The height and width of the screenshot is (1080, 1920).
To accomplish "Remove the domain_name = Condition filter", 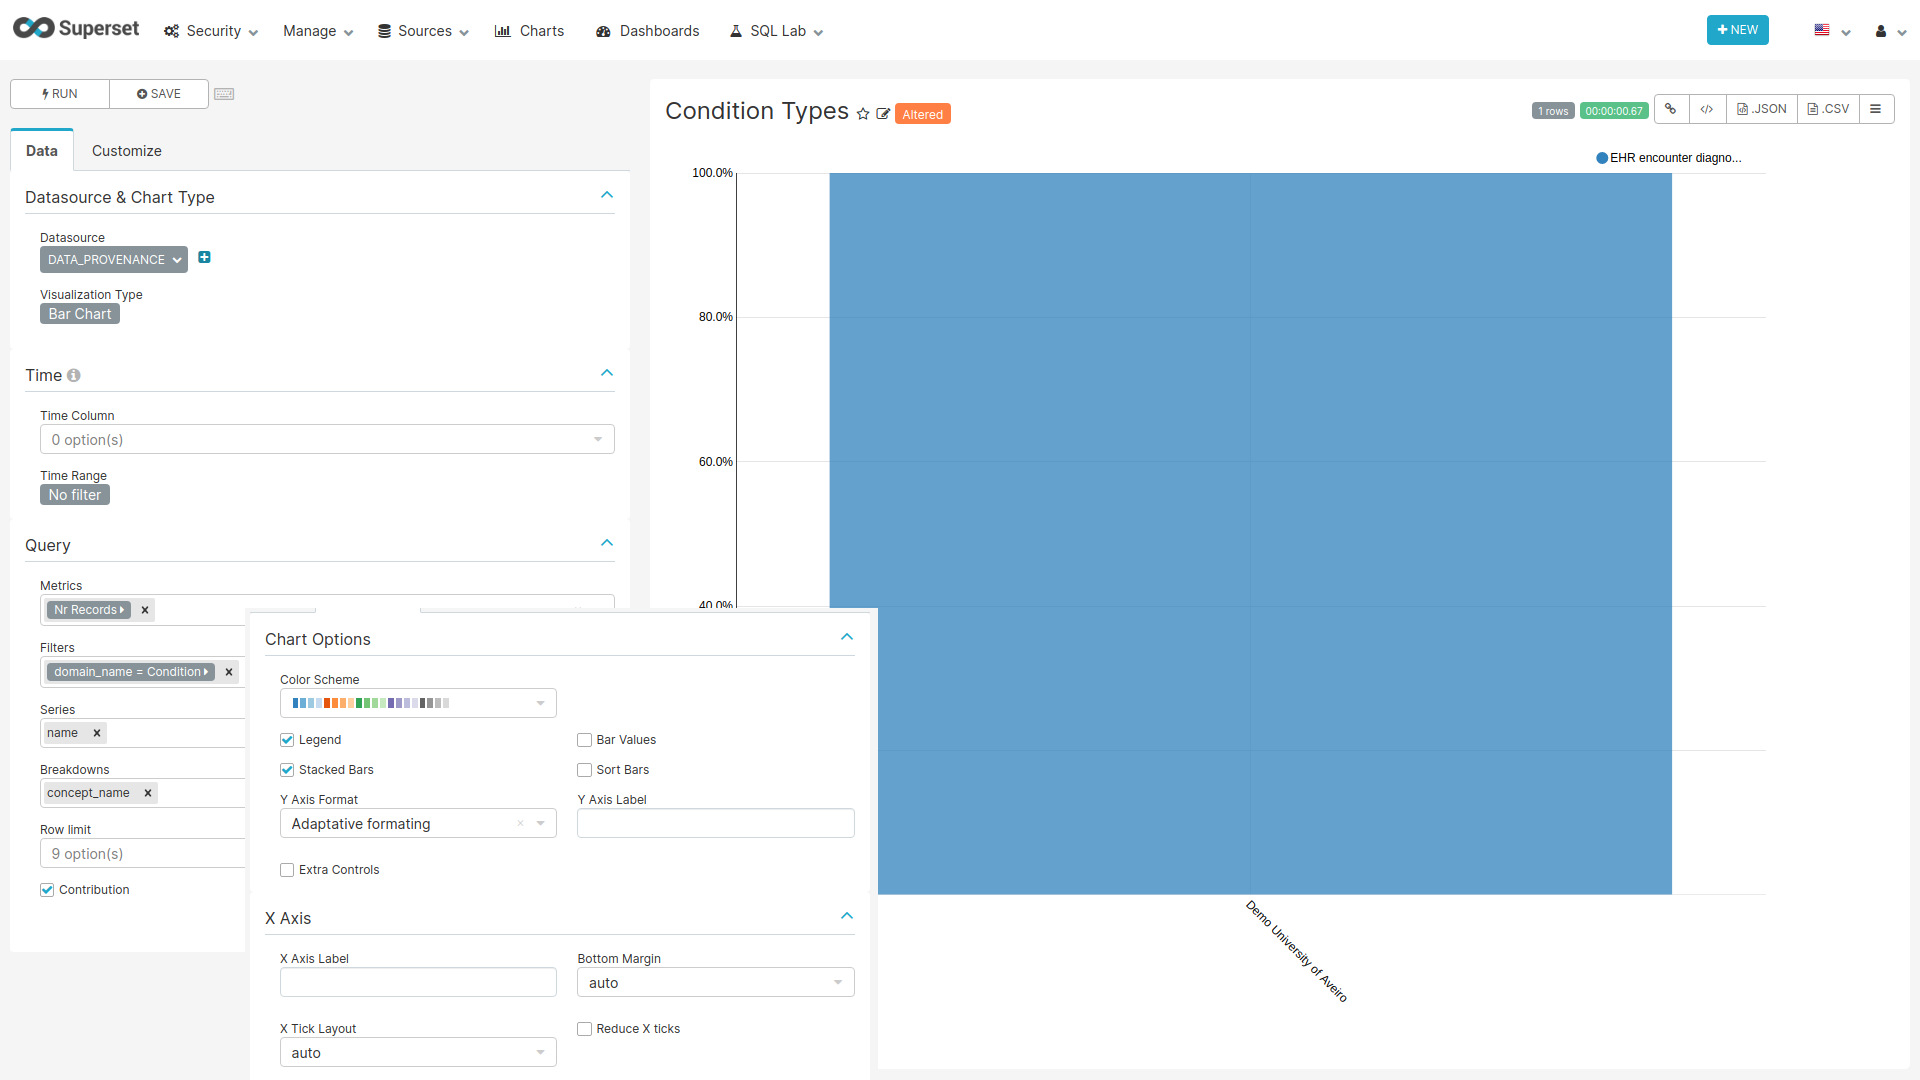I will pos(229,672).
